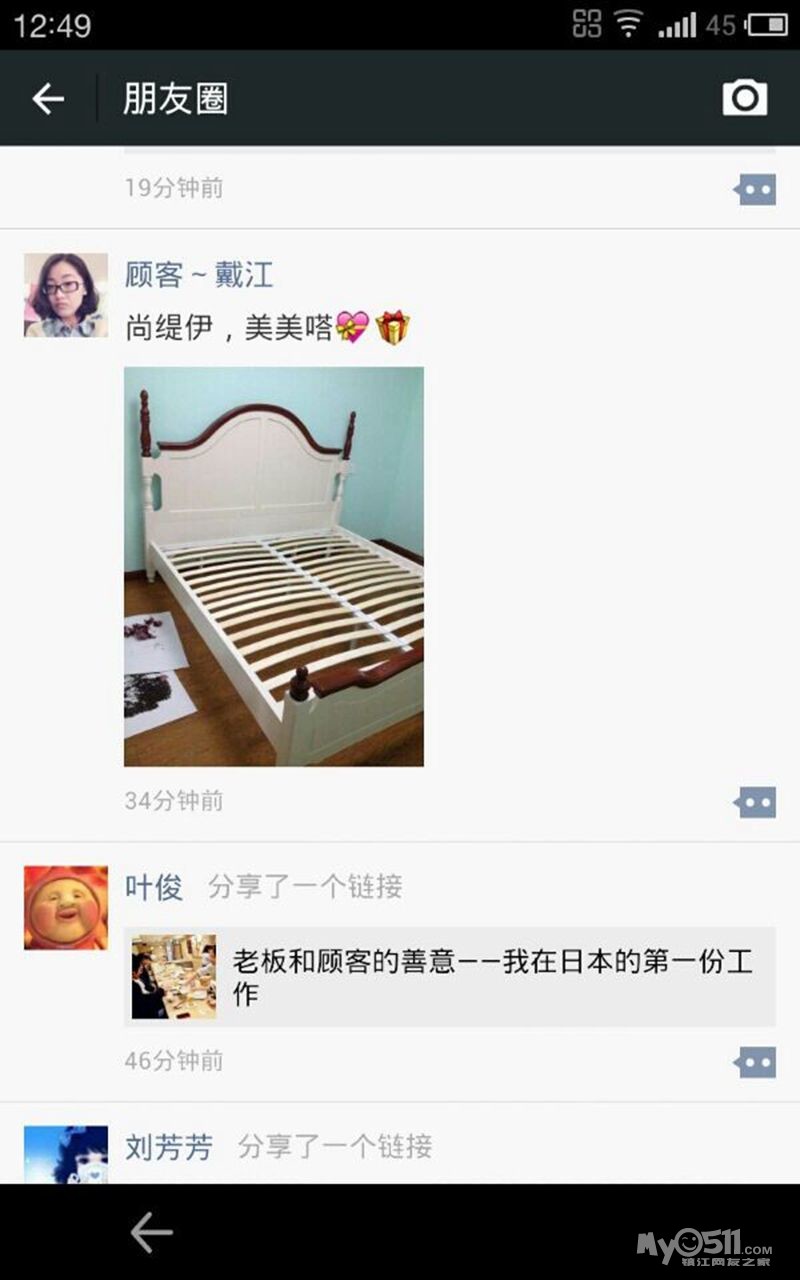Image resolution: width=800 pixels, height=1280 pixels.
Task: Open shared link 老板和顾客的善意
Action: tap(450, 977)
